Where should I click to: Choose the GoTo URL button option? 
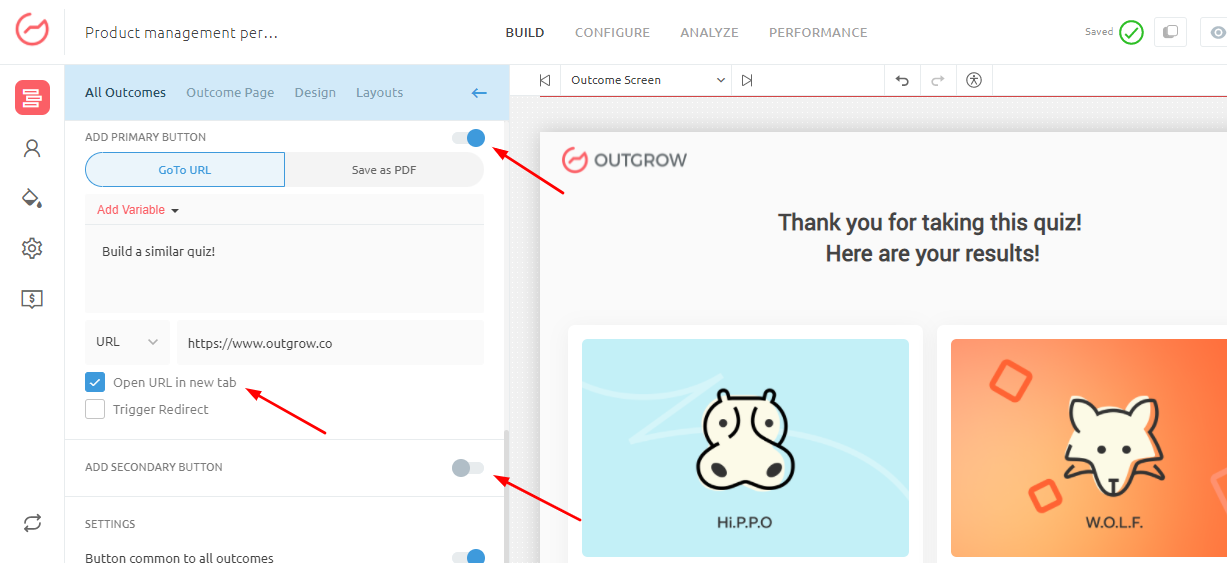pyautogui.click(x=185, y=170)
